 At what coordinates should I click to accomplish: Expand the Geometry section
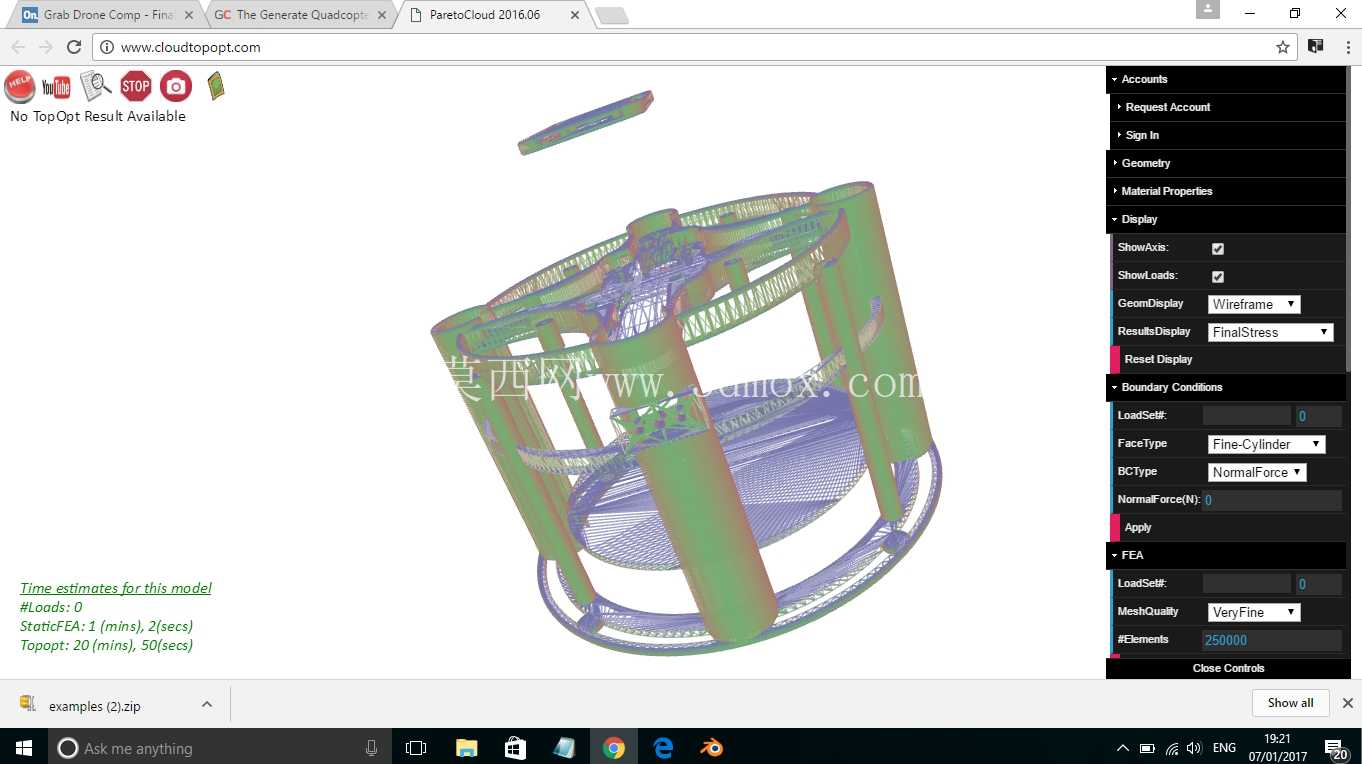[x=1228, y=163]
